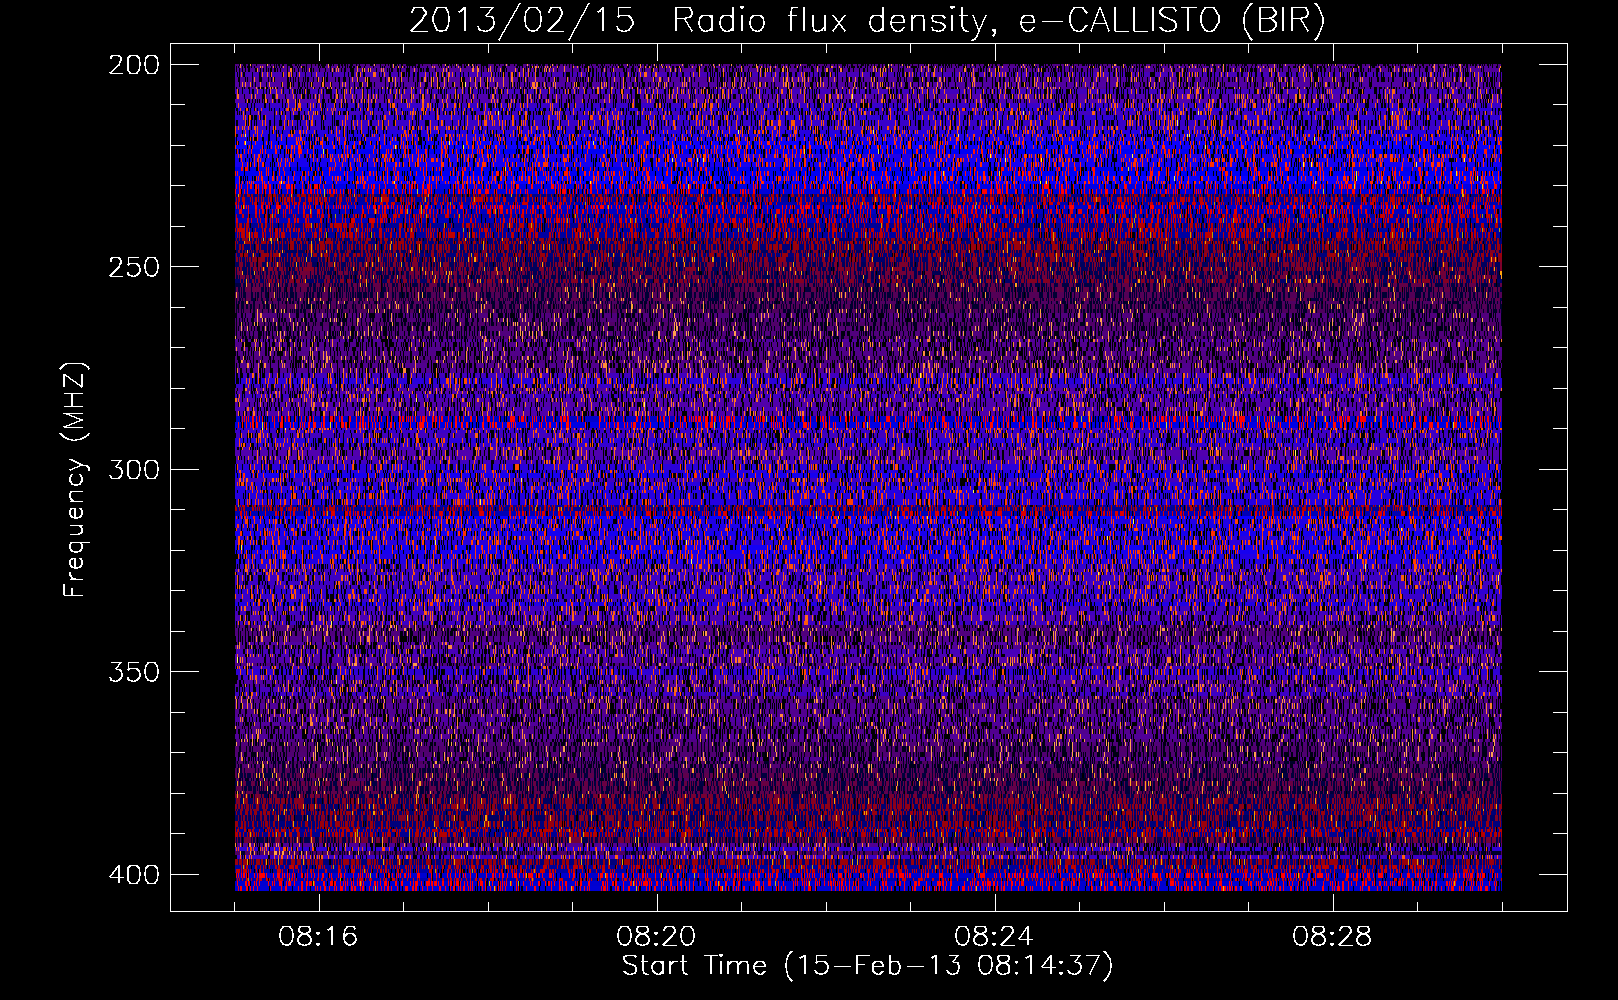Screen dimensions: 1618x1000
Task: Click the 400 frequency tick label
Action: pos(133,874)
